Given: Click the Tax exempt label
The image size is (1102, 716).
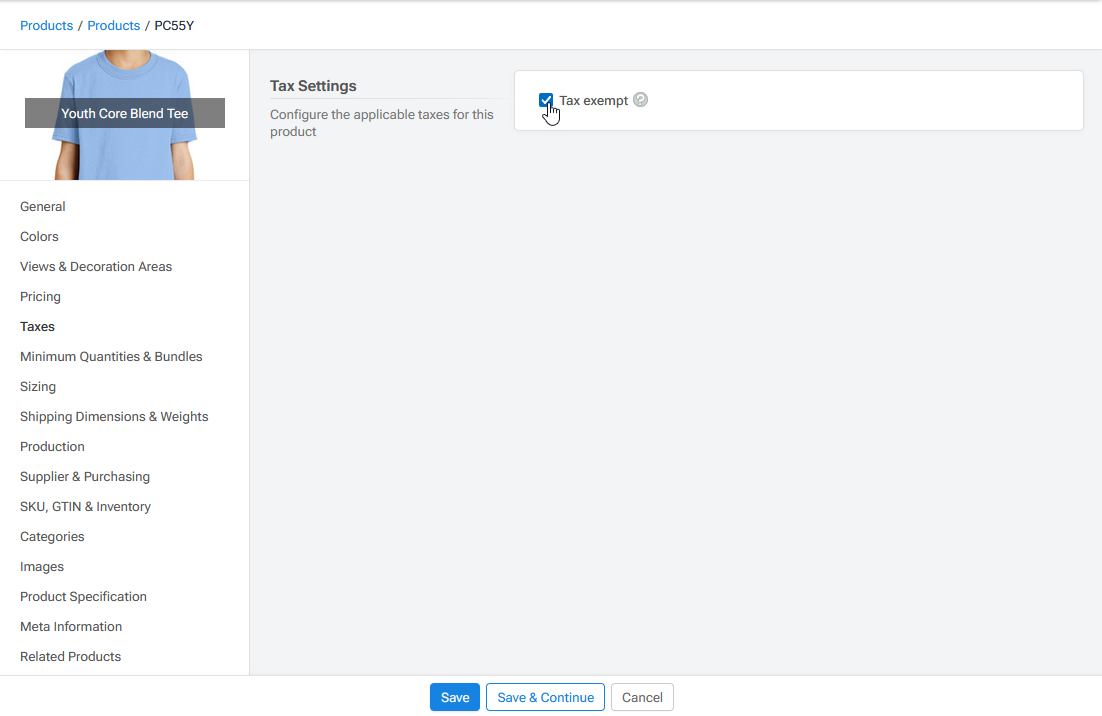Looking at the screenshot, I should click(593, 100).
